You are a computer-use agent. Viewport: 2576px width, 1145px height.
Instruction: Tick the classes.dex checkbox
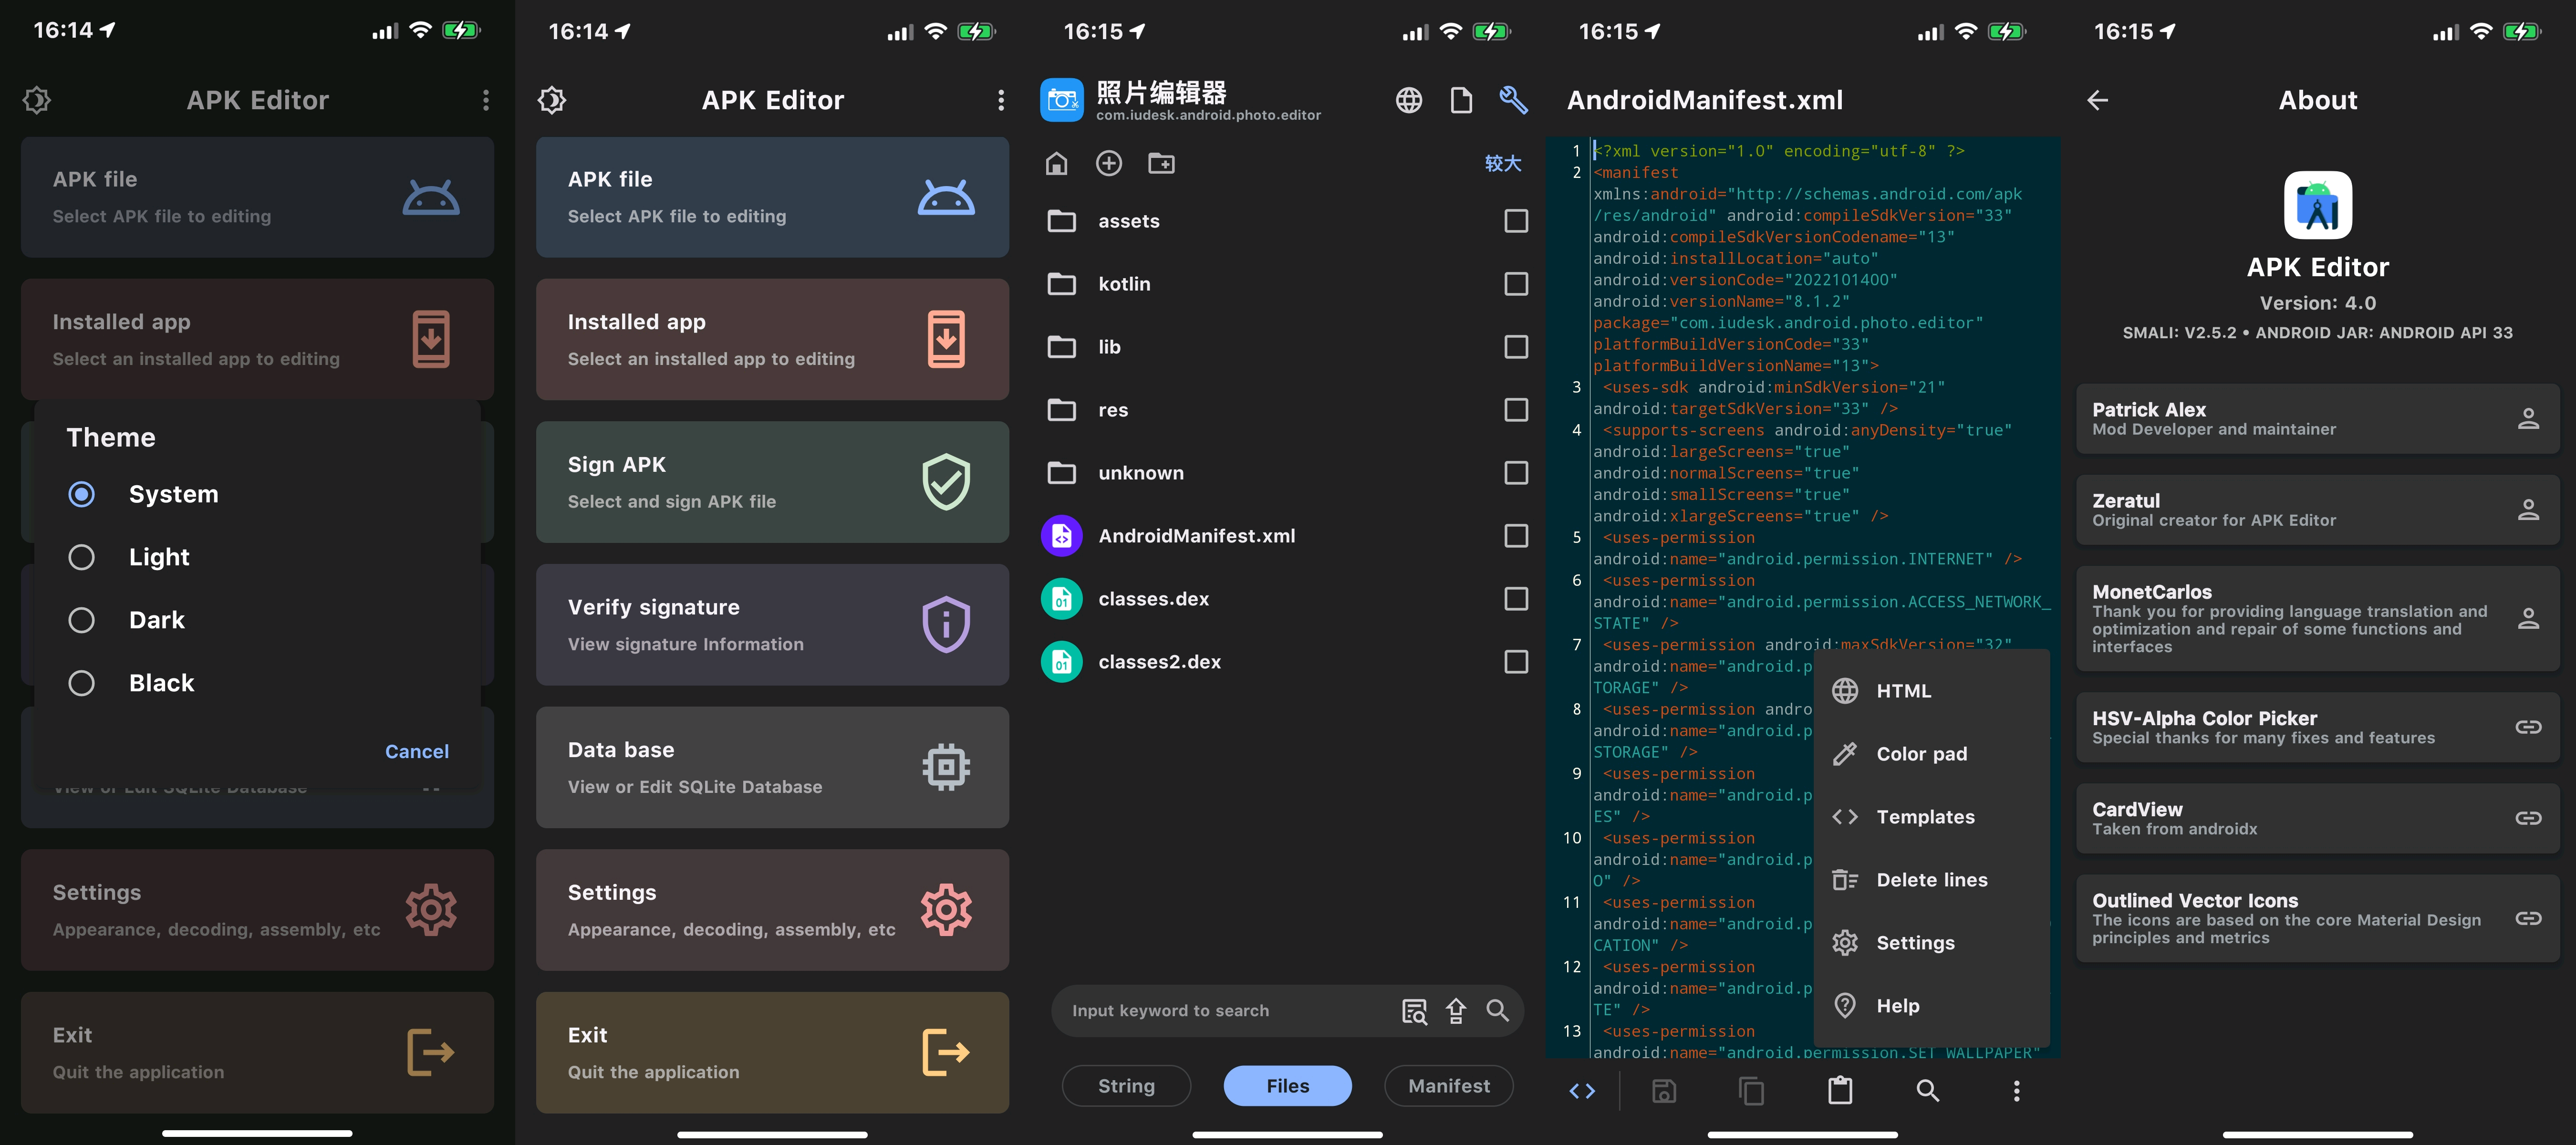pyautogui.click(x=1516, y=599)
